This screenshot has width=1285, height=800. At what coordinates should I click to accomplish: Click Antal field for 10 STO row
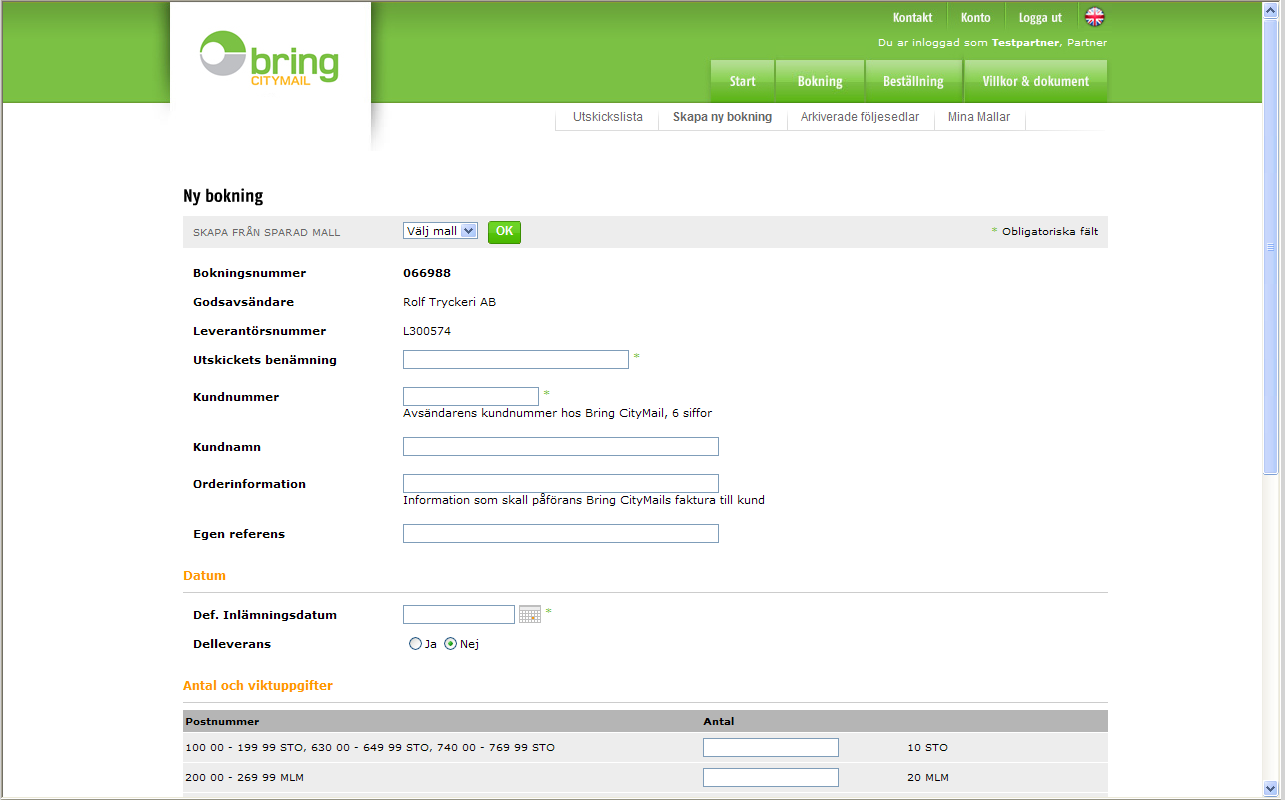pos(771,747)
